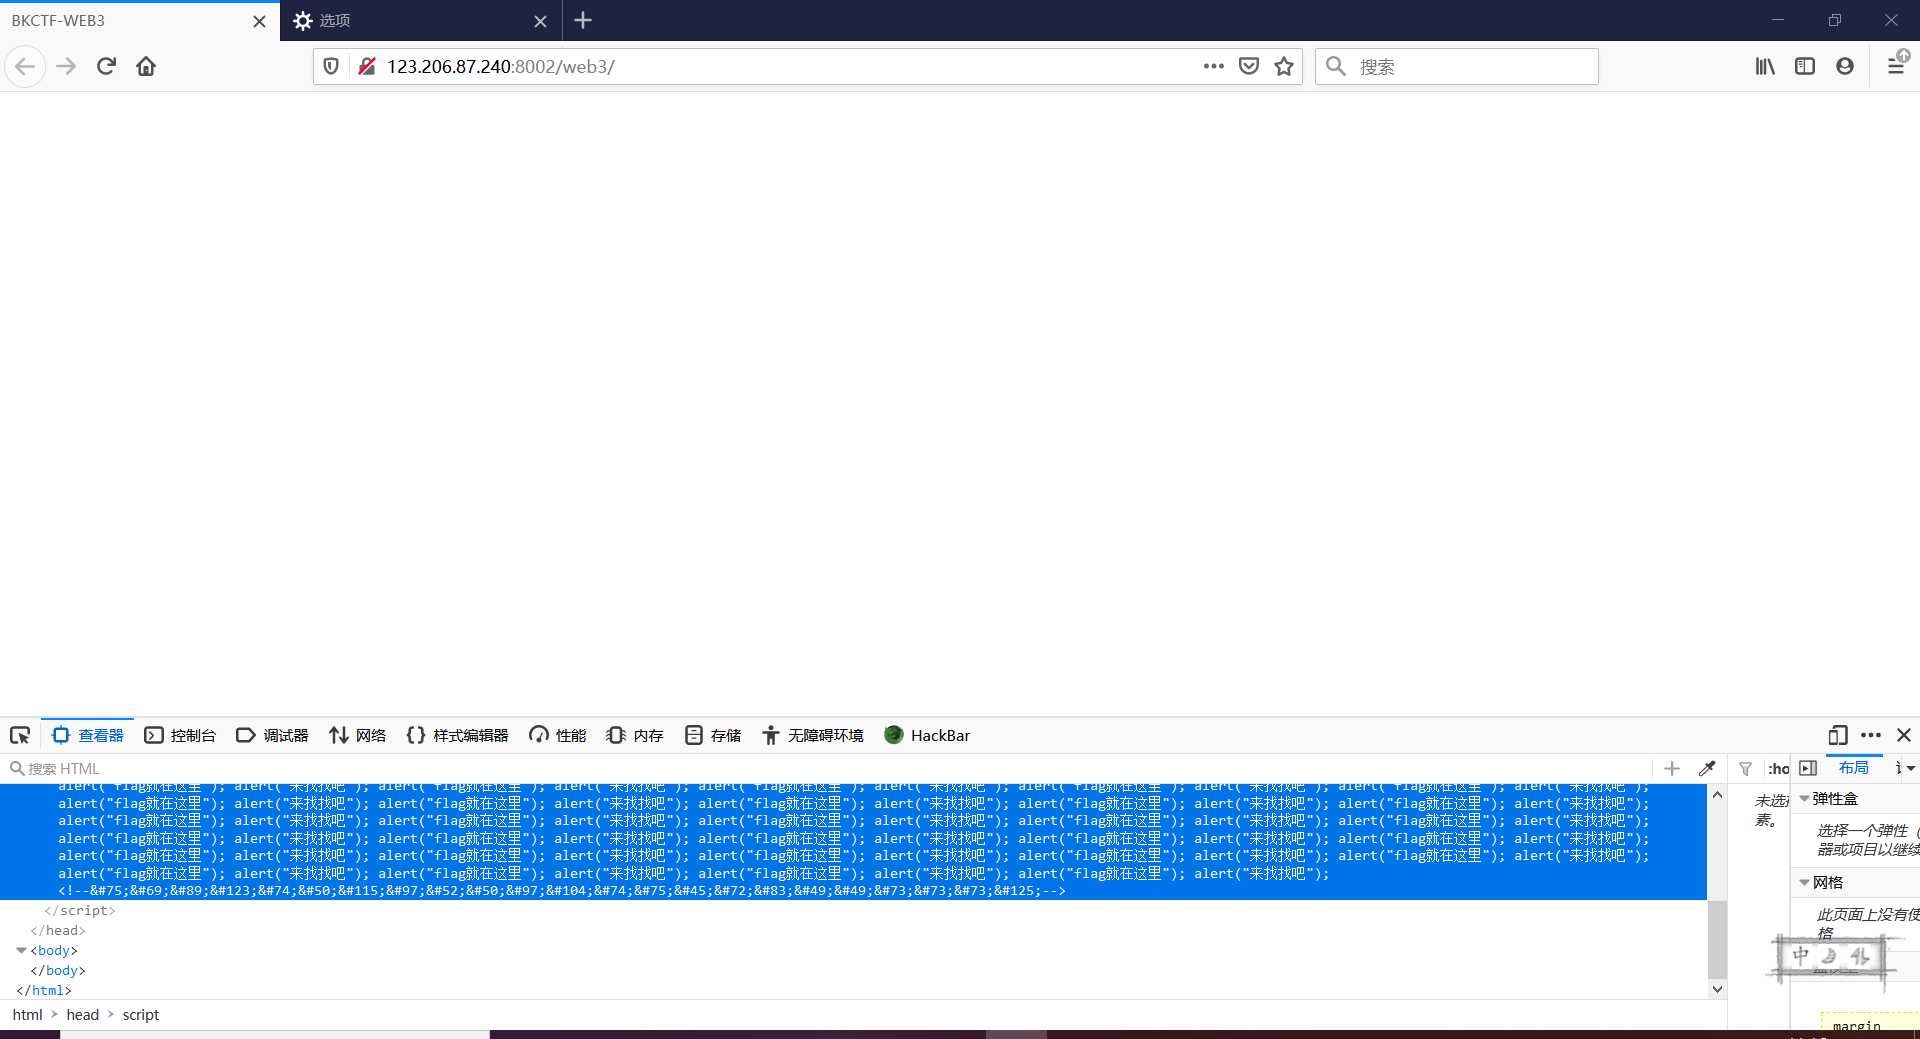1920x1039 pixels.
Task: Click the markup view scroll down arrow
Action: coord(1717,989)
